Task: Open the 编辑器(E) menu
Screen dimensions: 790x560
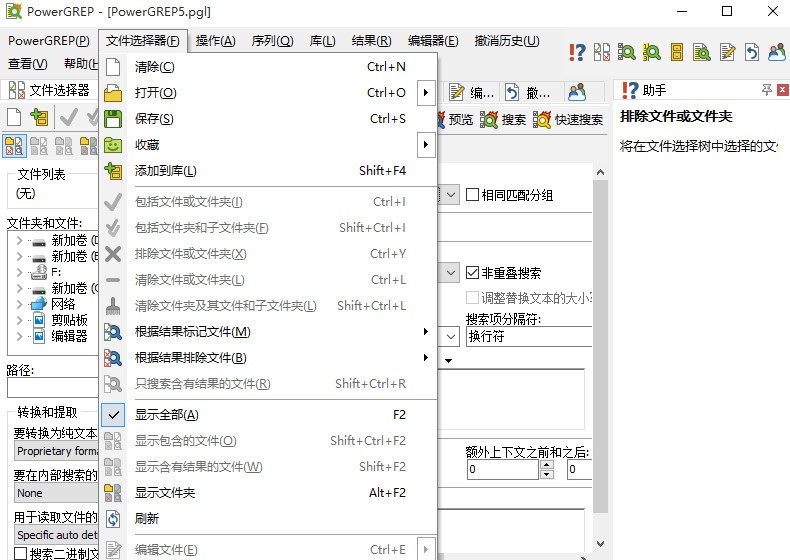Action: [x=433, y=41]
